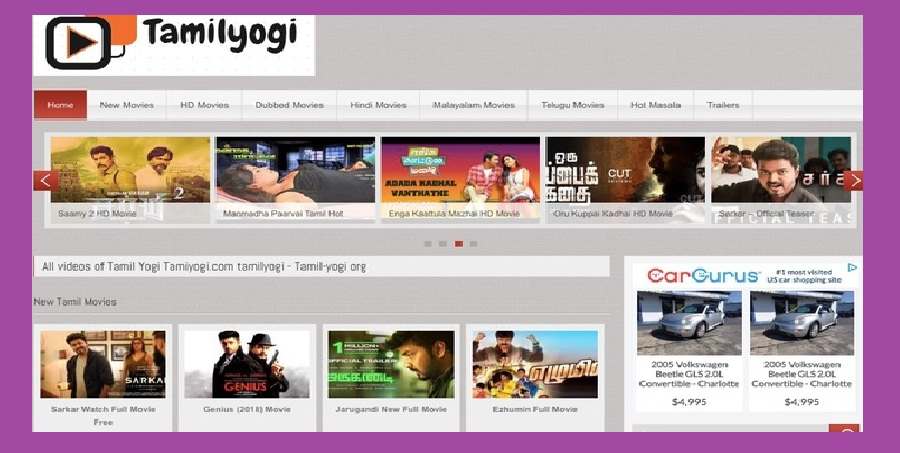Open Ezhumin Full Movie link
Screen dimensions: 900x453
(x=535, y=409)
